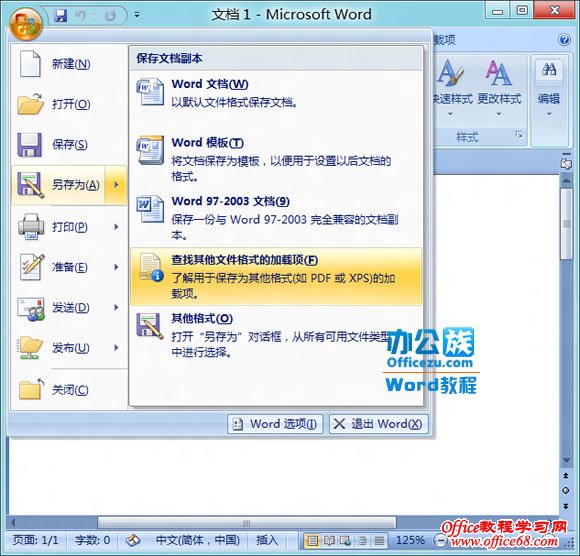Image resolution: width=580 pixels, height=556 pixels.
Task: Switch to Draft view
Action: [379, 541]
